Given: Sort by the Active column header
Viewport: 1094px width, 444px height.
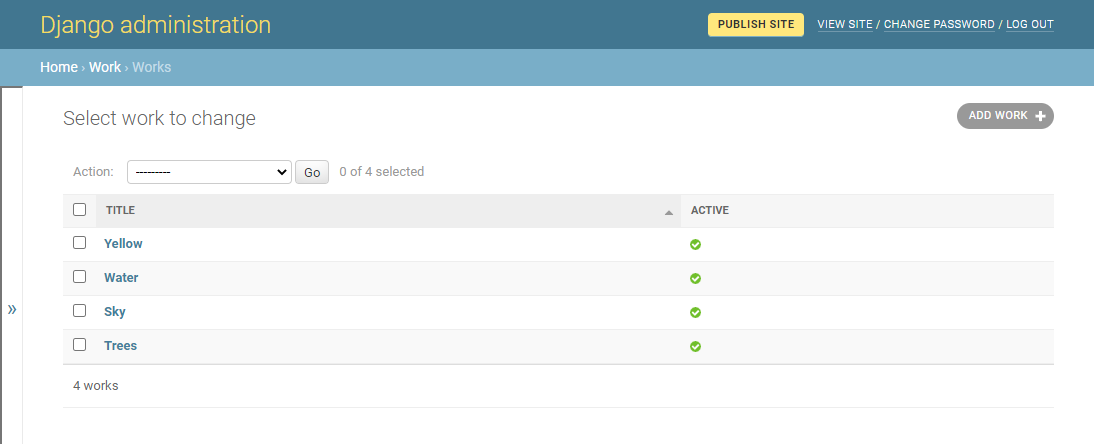Looking at the screenshot, I should click(710, 211).
